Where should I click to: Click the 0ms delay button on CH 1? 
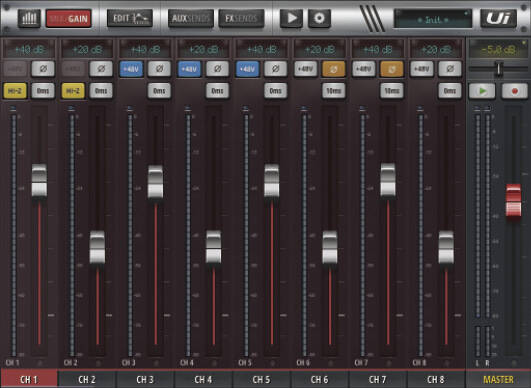pyautogui.click(x=43, y=91)
